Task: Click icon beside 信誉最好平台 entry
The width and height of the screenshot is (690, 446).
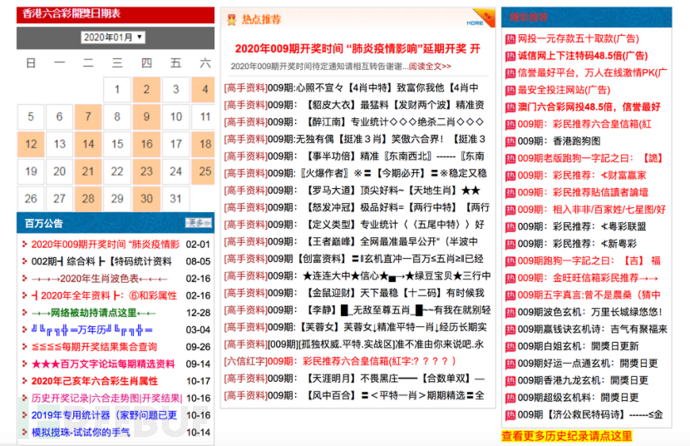Action: tap(510, 73)
